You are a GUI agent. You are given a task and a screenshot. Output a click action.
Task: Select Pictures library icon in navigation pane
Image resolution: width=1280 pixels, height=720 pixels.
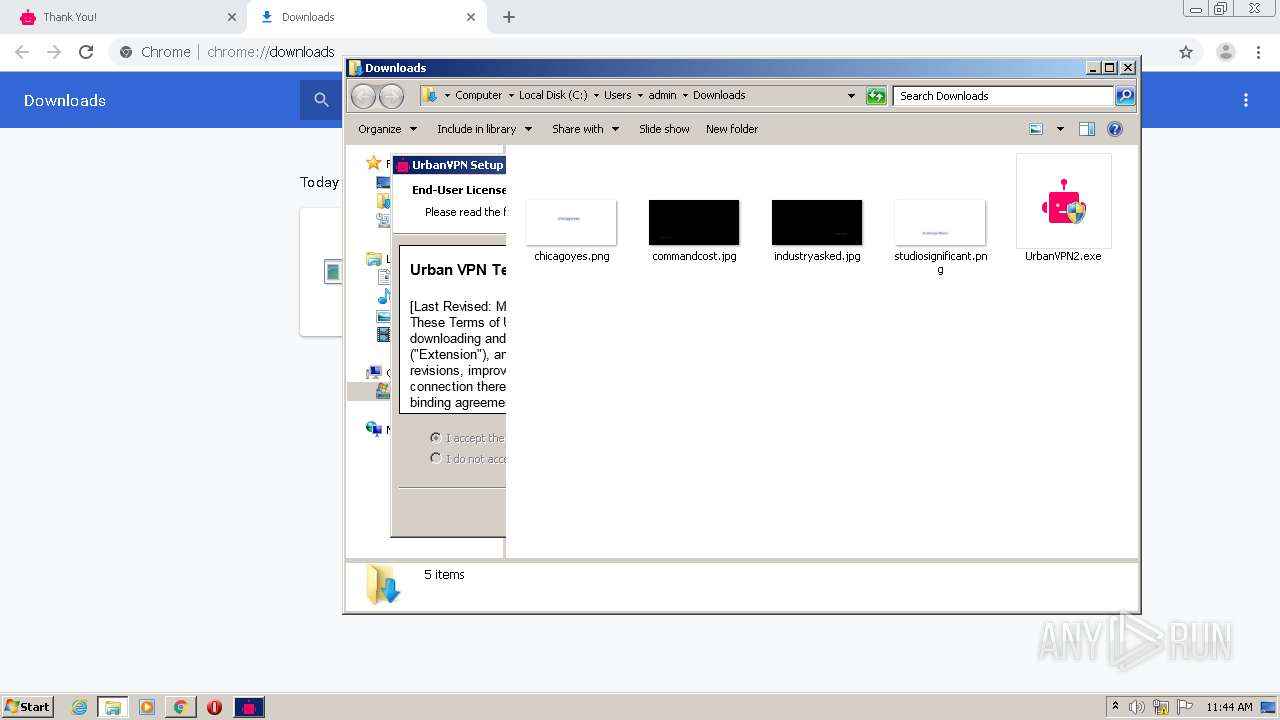(x=383, y=316)
